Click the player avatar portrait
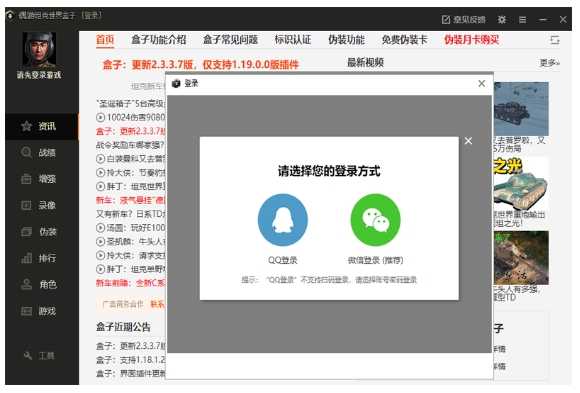This screenshot has height=393, width=580. point(39,49)
